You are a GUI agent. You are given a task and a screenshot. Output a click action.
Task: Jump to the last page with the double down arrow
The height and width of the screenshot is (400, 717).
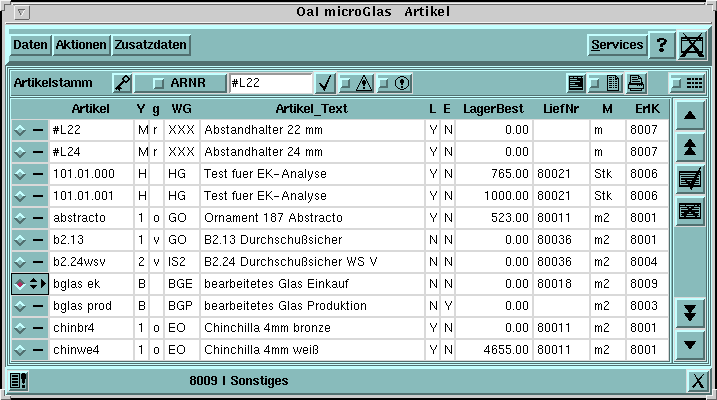pos(689,312)
